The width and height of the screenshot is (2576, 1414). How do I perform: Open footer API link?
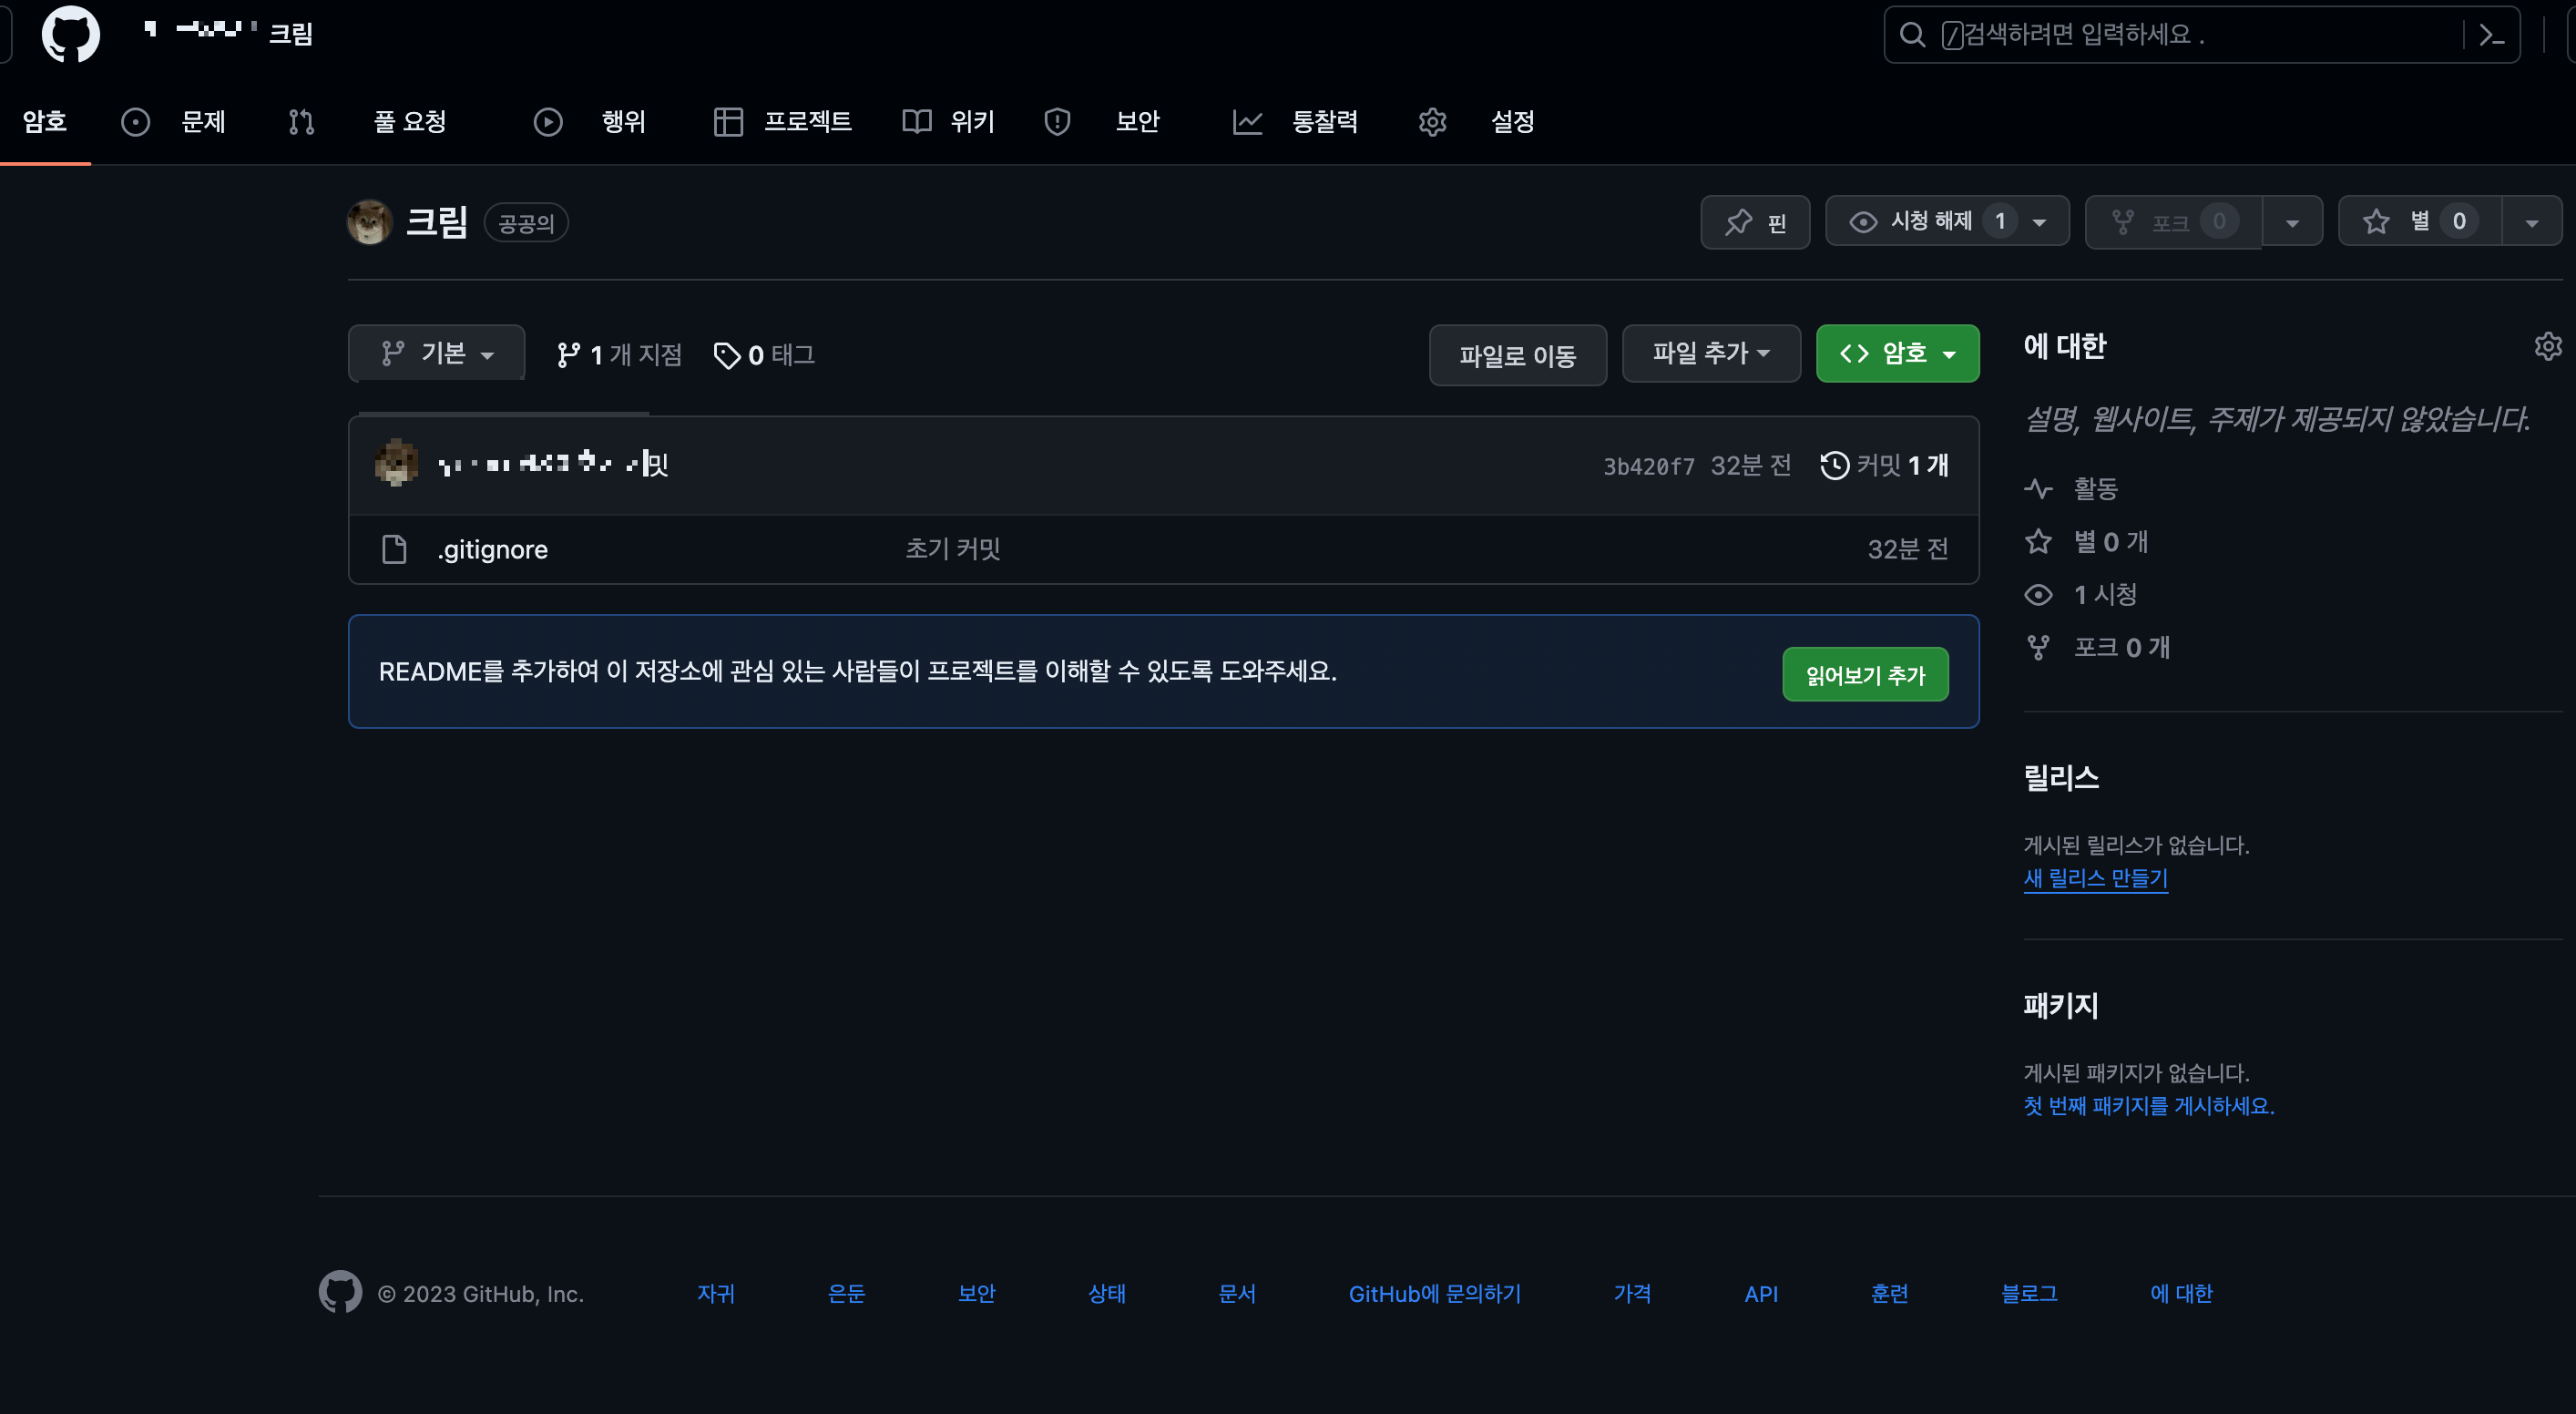tap(1761, 1293)
